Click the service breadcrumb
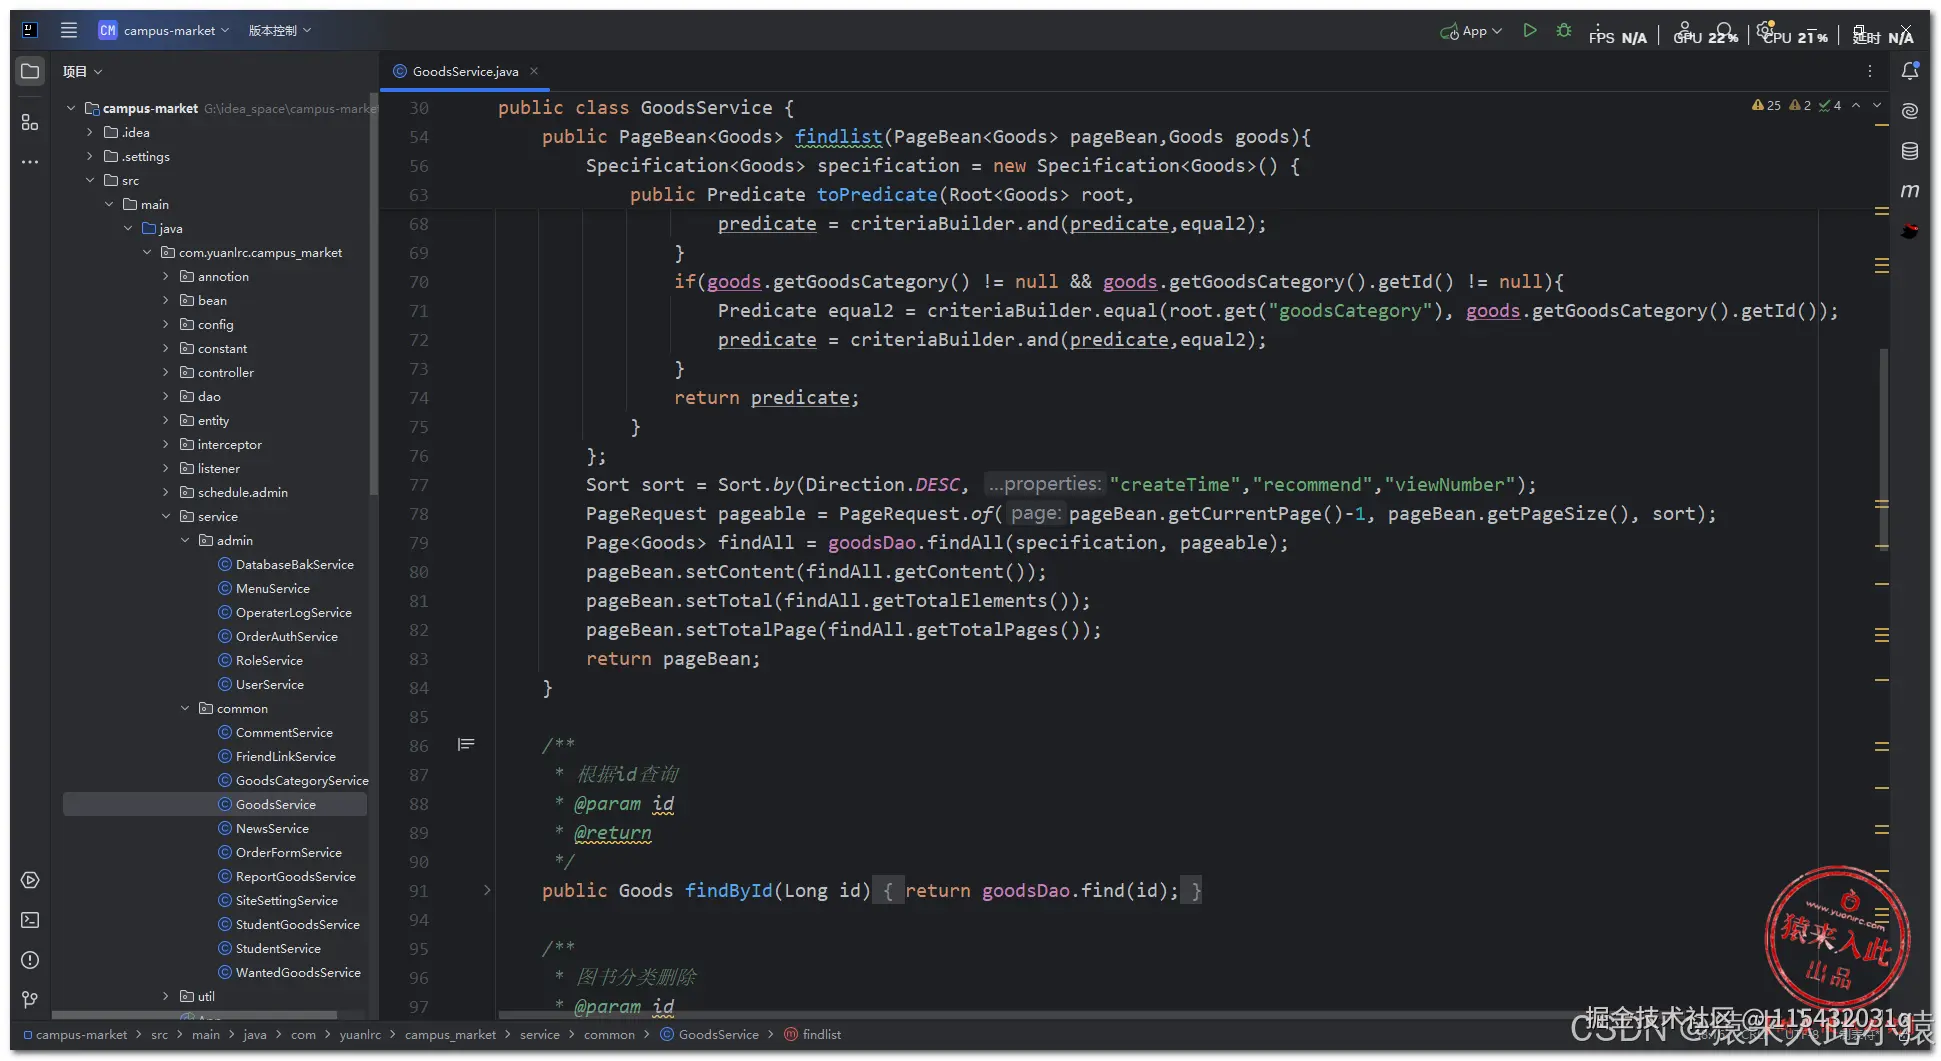This screenshot has height=1061, width=1941. point(540,1034)
